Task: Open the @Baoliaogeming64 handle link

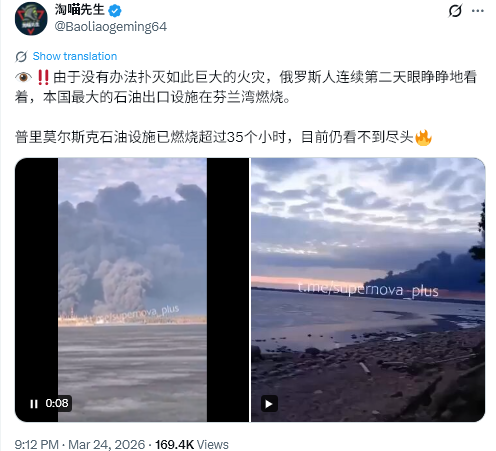Action: [111, 27]
